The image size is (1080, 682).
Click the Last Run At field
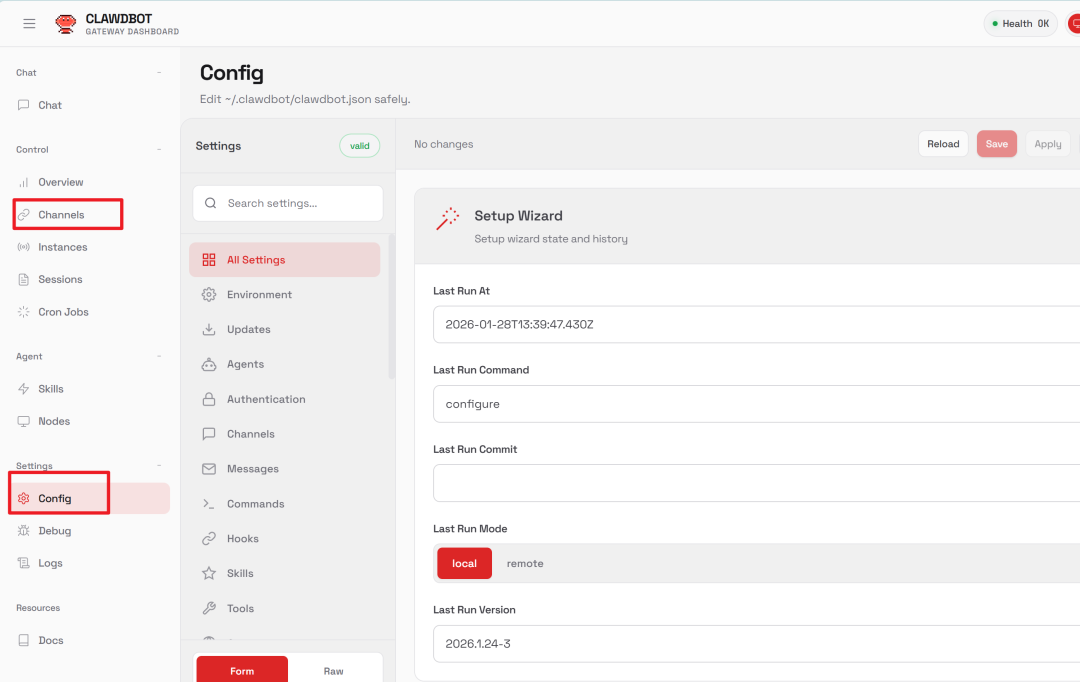click(x=756, y=324)
